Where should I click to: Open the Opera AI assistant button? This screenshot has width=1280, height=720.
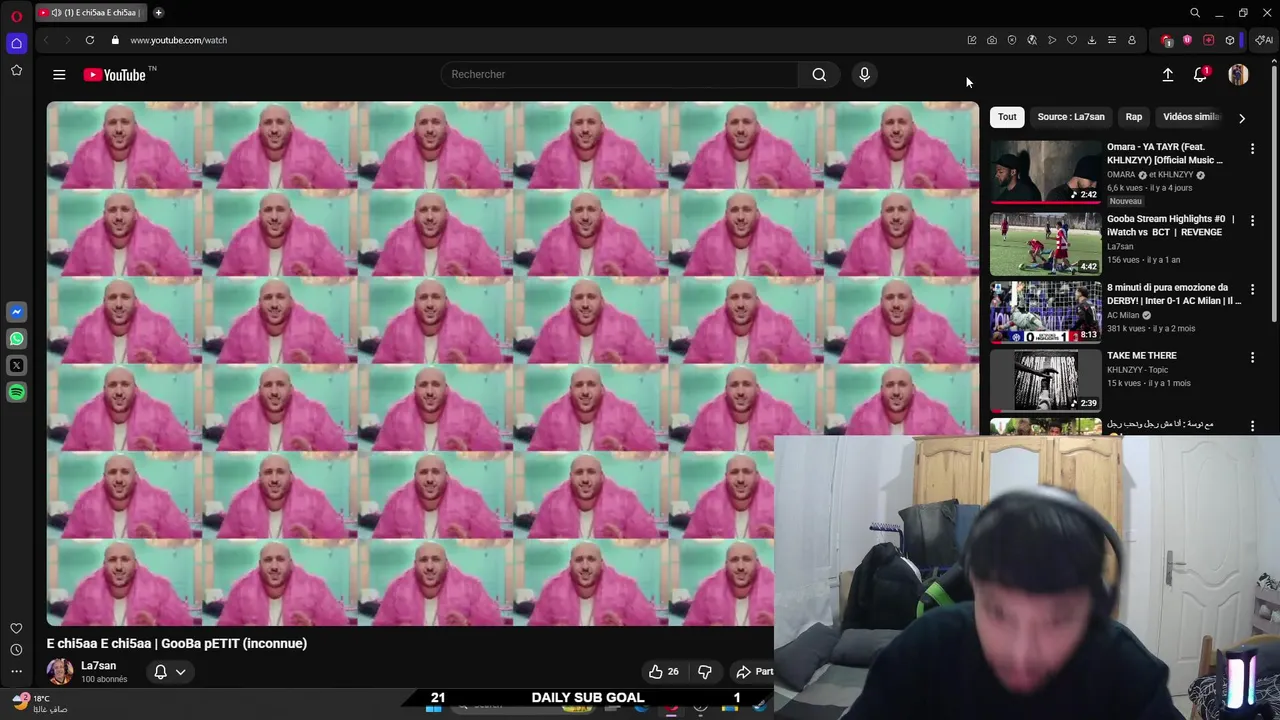1264,40
